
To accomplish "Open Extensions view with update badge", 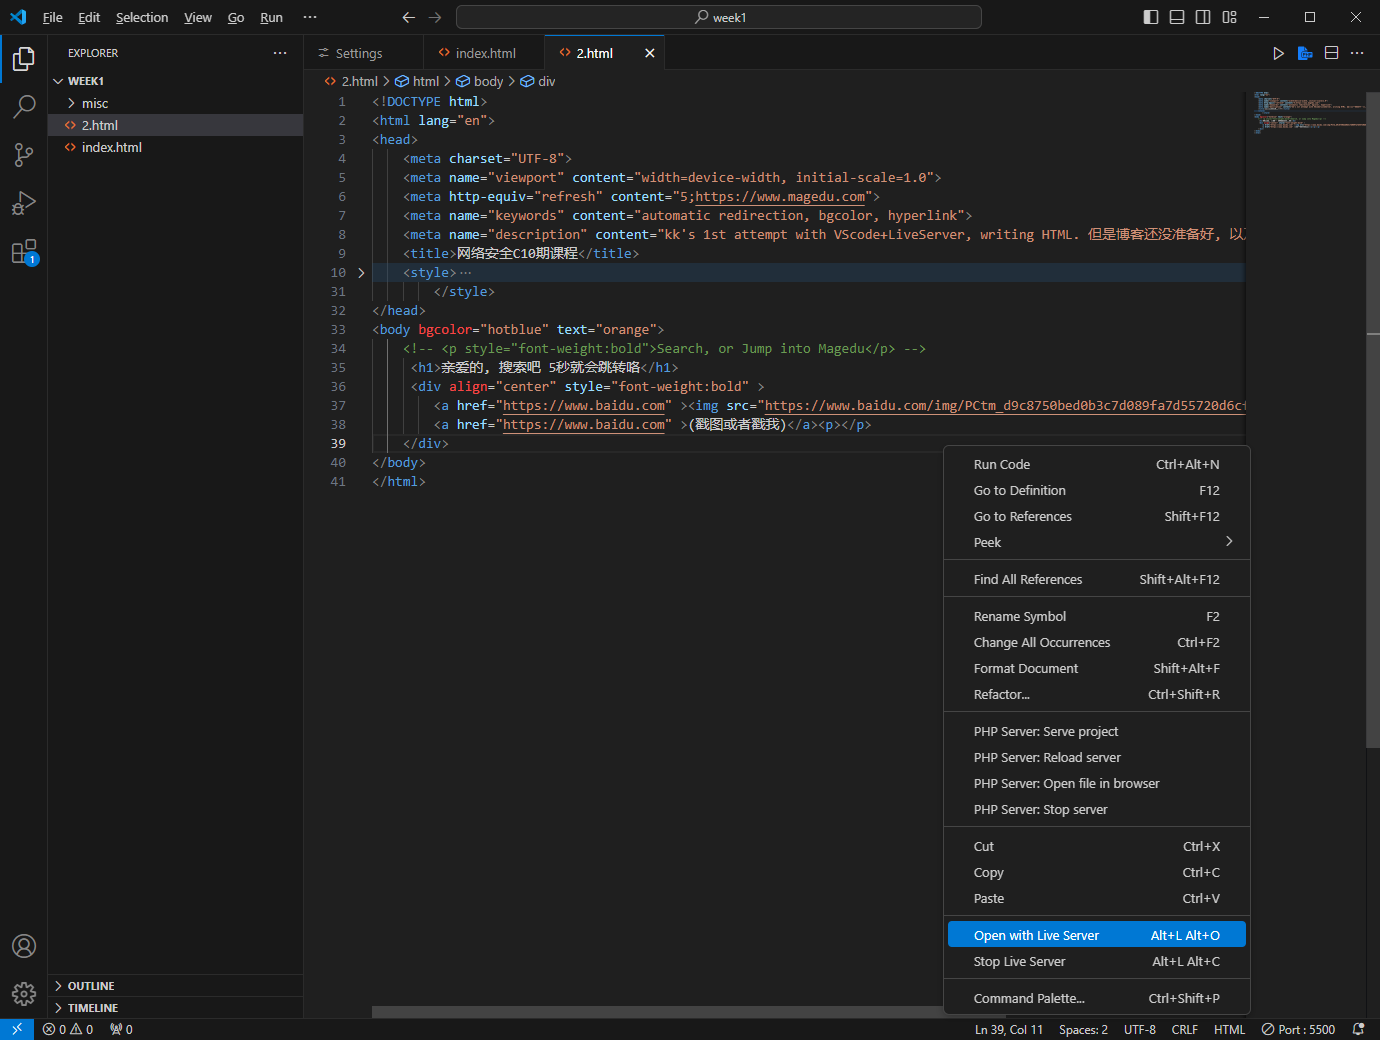I will [x=24, y=252].
